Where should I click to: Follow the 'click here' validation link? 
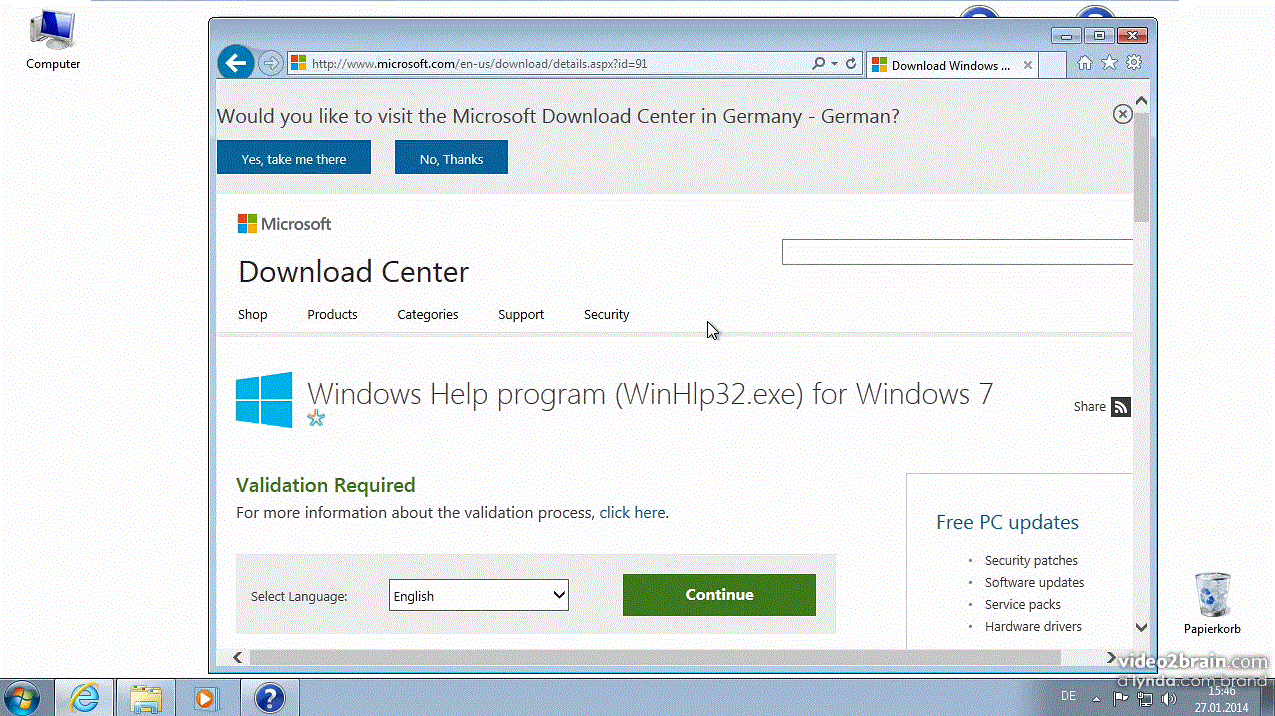(x=632, y=512)
